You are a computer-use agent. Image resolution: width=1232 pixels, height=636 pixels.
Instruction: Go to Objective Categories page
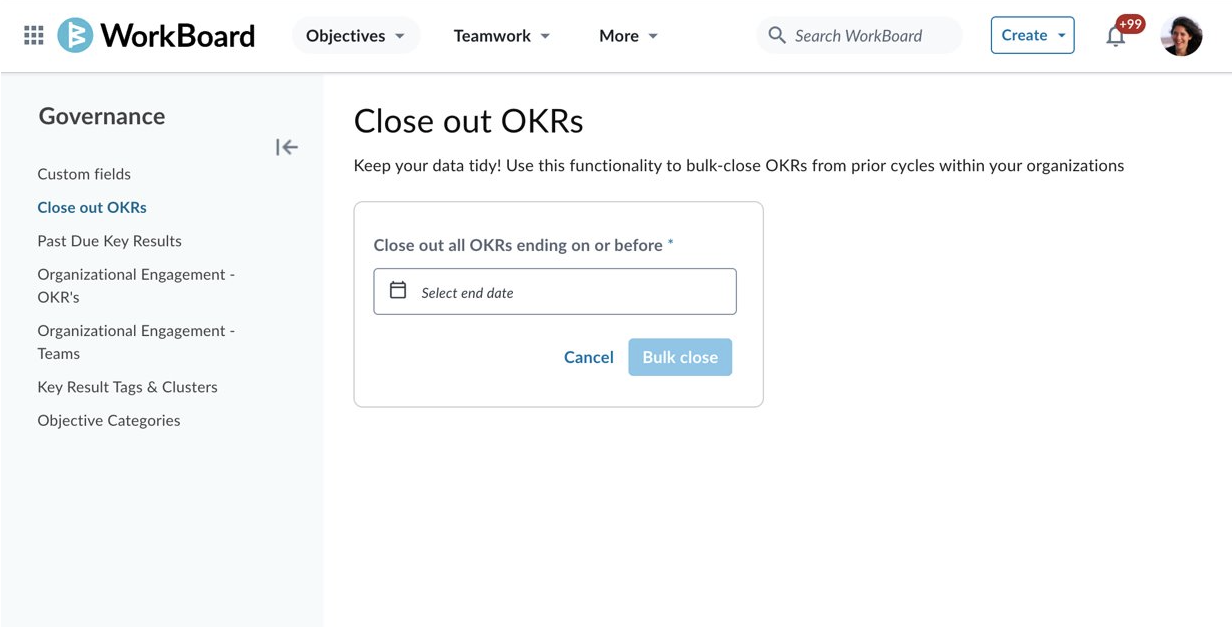pyautogui.click(x=109, y=420)
